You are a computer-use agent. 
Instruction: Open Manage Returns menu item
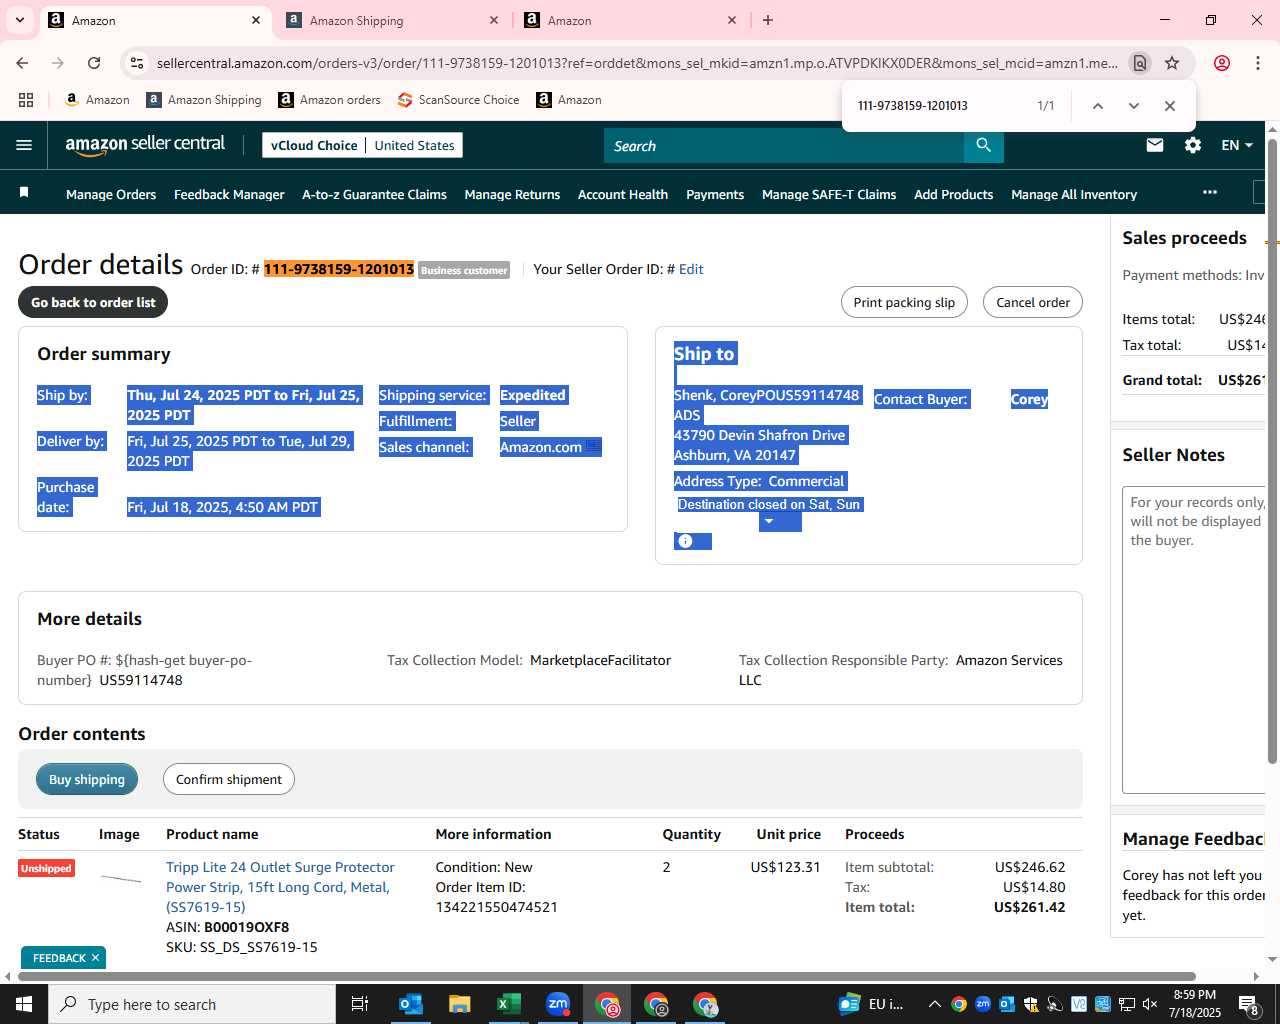click(512, 194)
